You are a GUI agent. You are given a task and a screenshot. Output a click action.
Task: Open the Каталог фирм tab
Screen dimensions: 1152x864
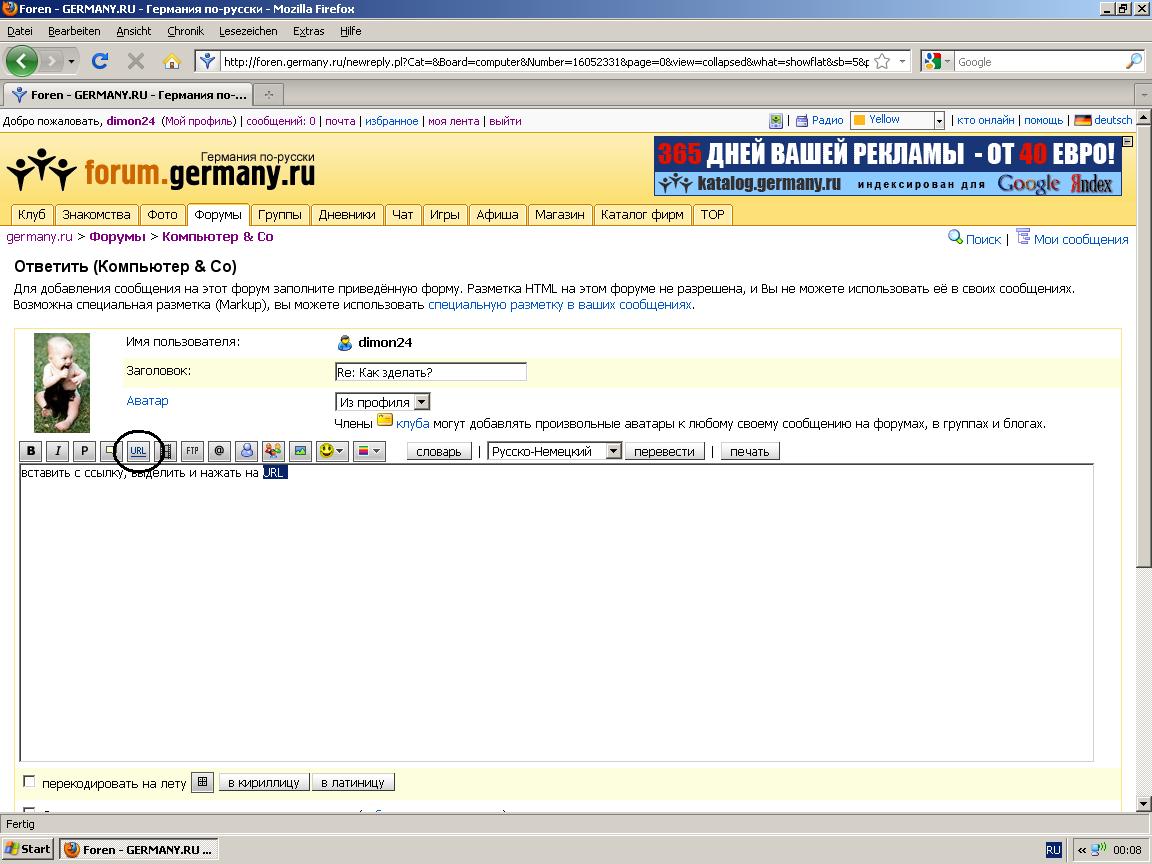tap(642, 215)
